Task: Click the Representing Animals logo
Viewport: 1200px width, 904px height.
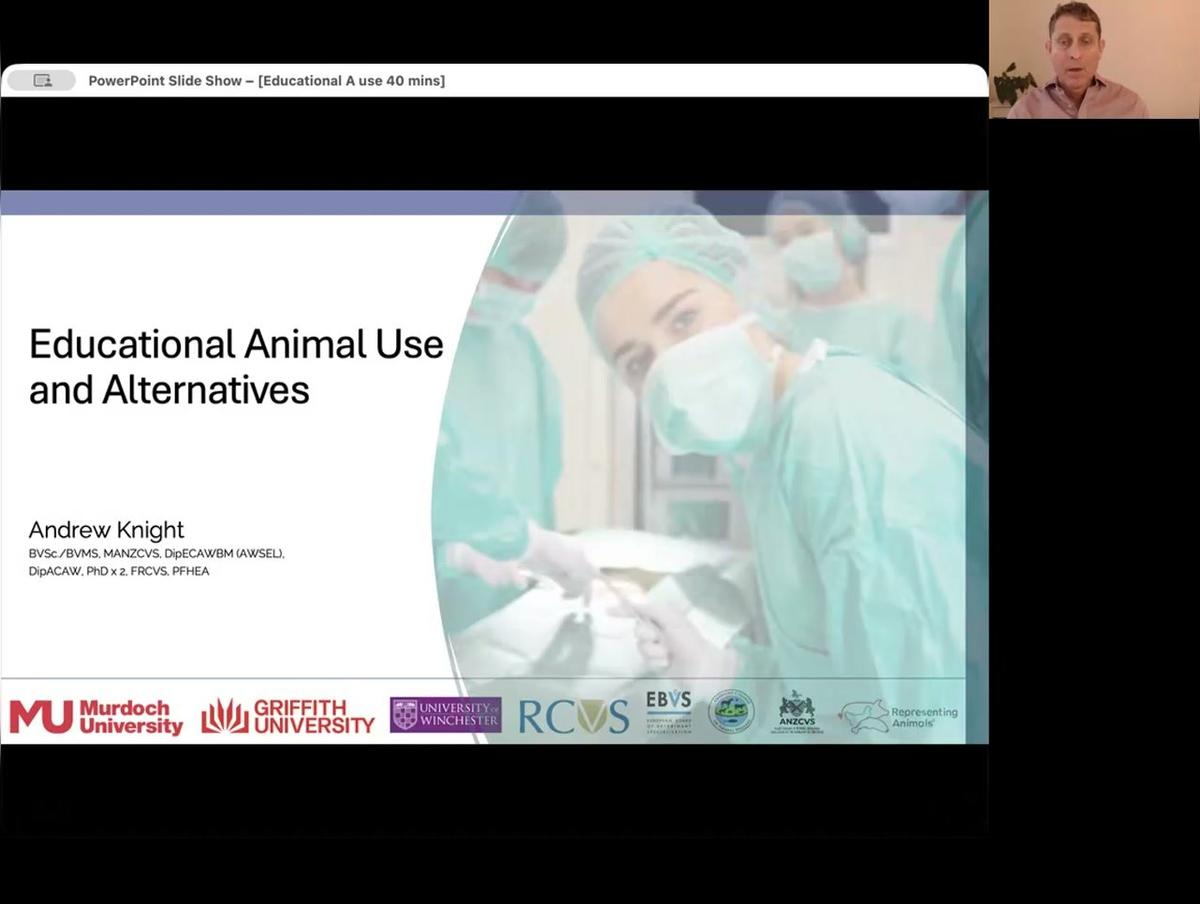Action: (898, 716)
